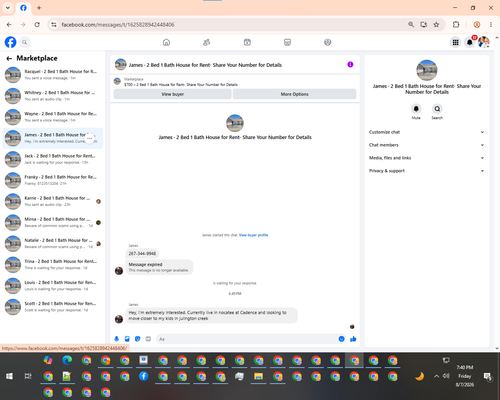The width and height of the screenshot is (500, 400).
Task: Follow the View buyer profile link
Action: tap(253, 235)
